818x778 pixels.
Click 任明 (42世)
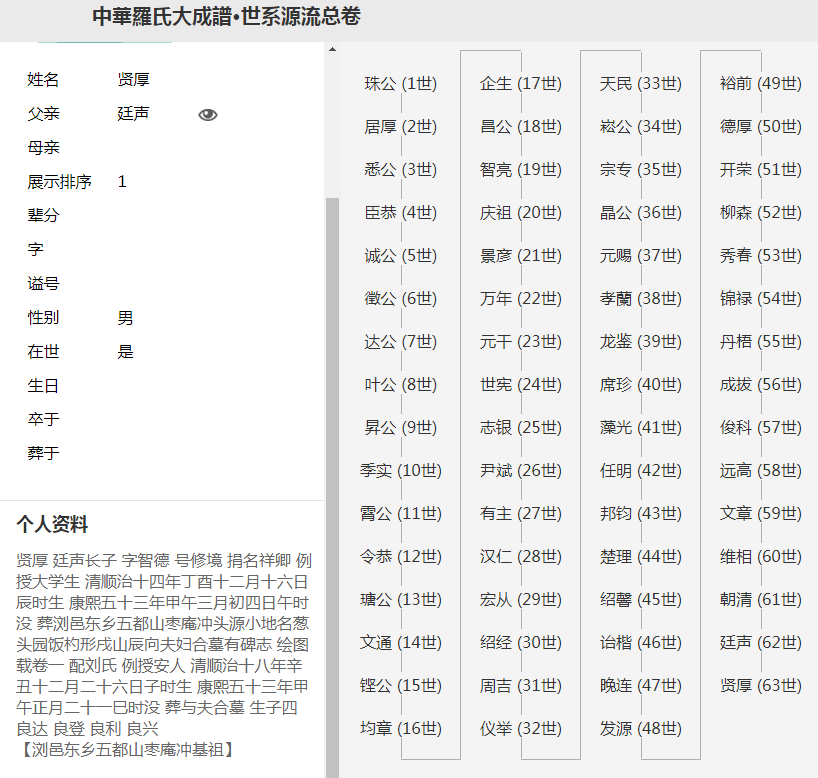pos(641,471)
